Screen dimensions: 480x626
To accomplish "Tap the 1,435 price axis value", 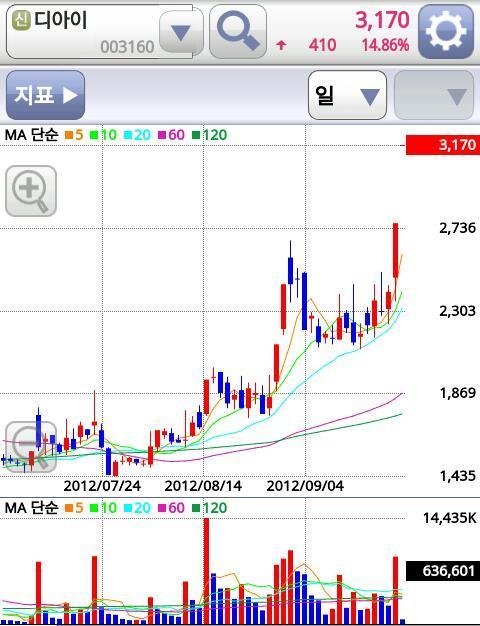I will click(x=458, y=476).
